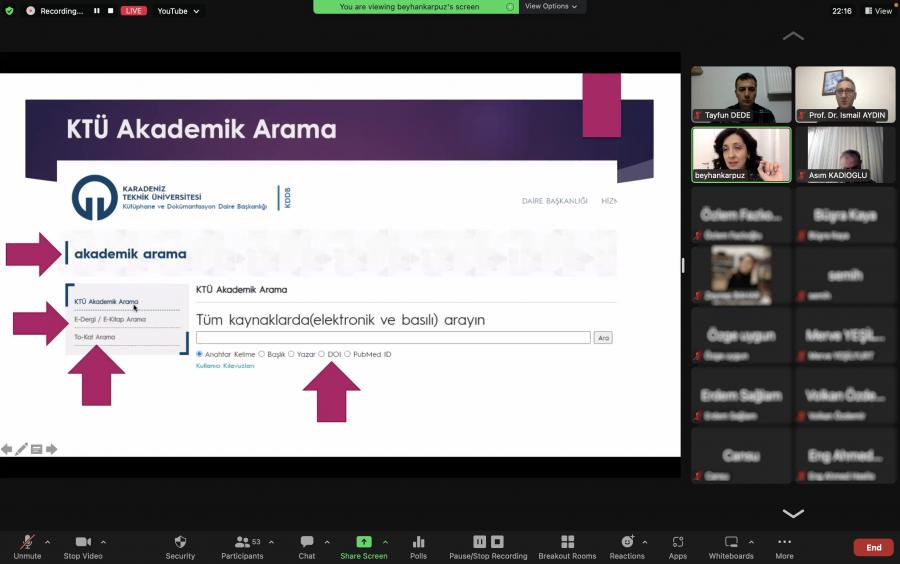Pause the recording from the bottom toolbar

[x=479, y=542]
